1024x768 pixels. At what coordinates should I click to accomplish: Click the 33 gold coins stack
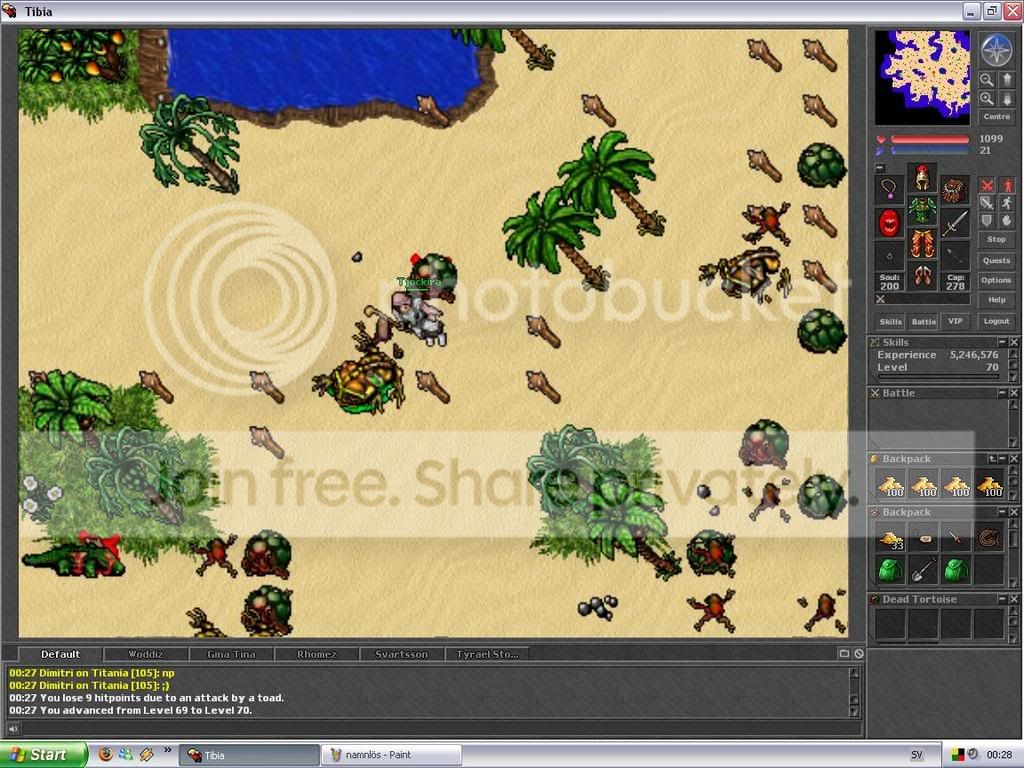890,539
